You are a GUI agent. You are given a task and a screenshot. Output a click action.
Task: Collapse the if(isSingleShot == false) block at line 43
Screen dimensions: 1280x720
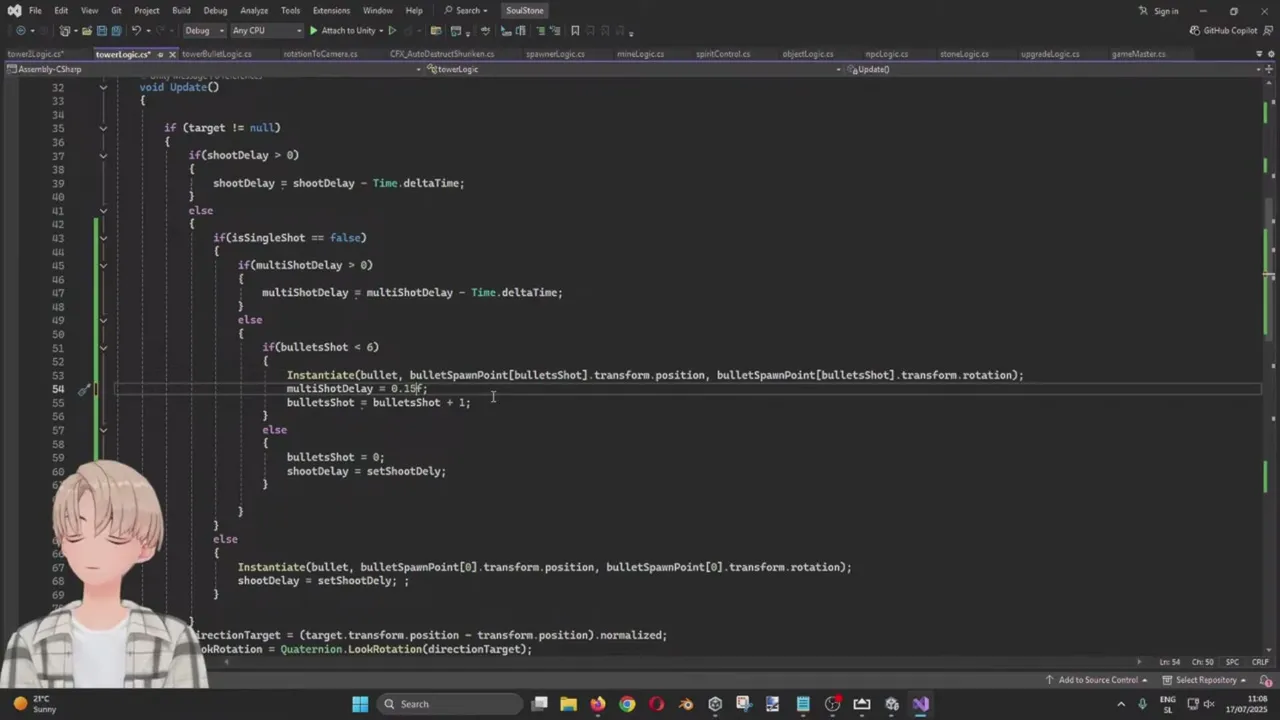pos(103,238)
